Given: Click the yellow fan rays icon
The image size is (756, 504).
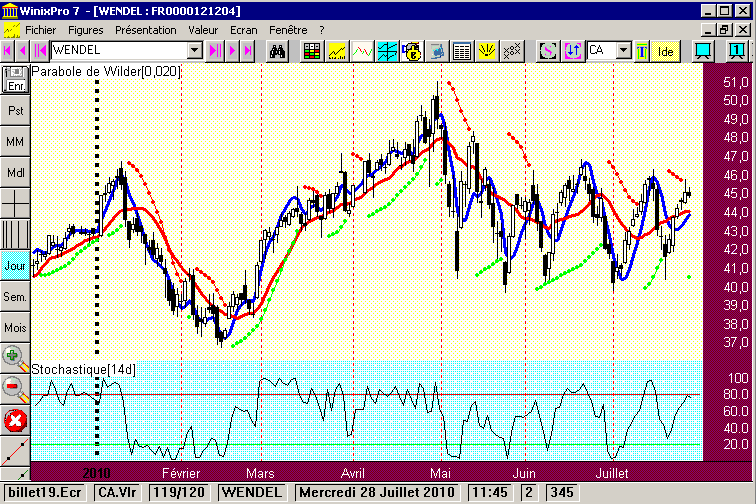Looking at the screenshot, I should tap(487, 51).
